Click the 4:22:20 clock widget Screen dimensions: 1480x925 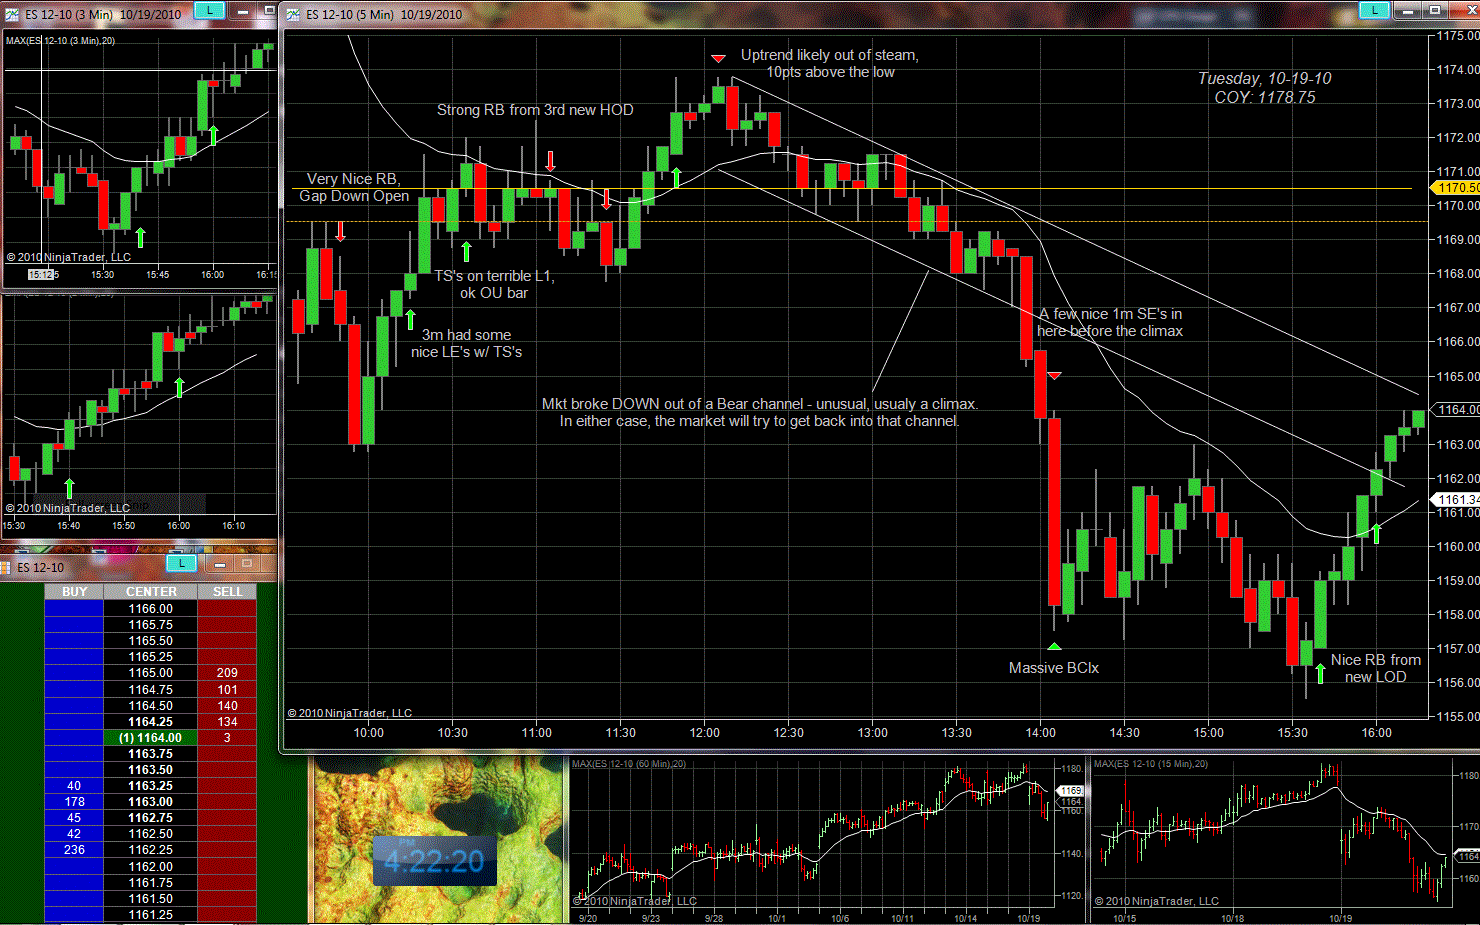coord(434,861)
